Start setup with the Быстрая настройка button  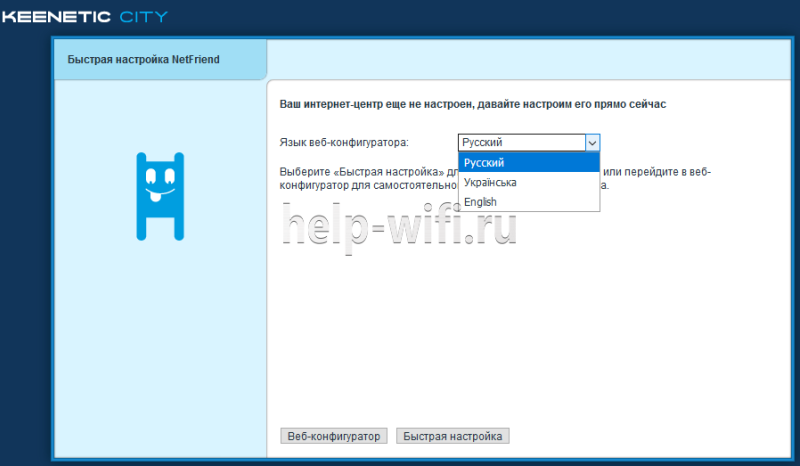(453, 436)
